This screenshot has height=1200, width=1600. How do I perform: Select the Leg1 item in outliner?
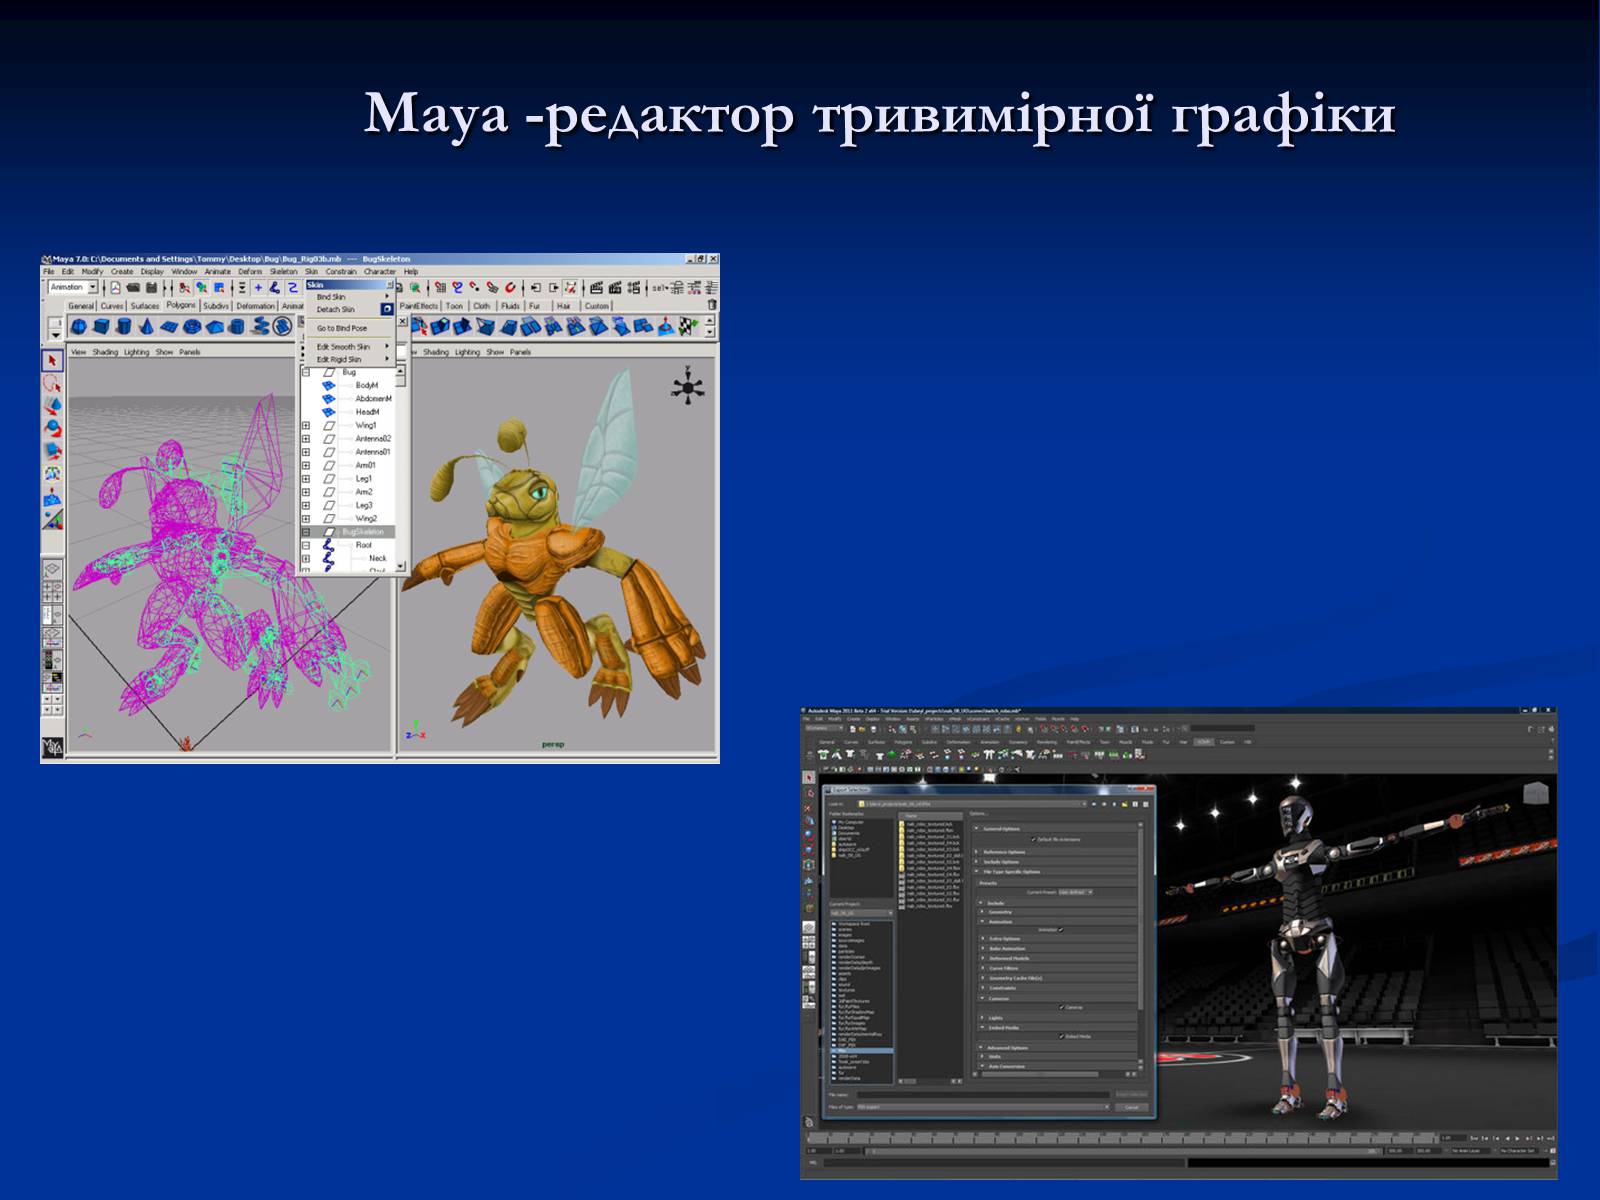(363, 479)
